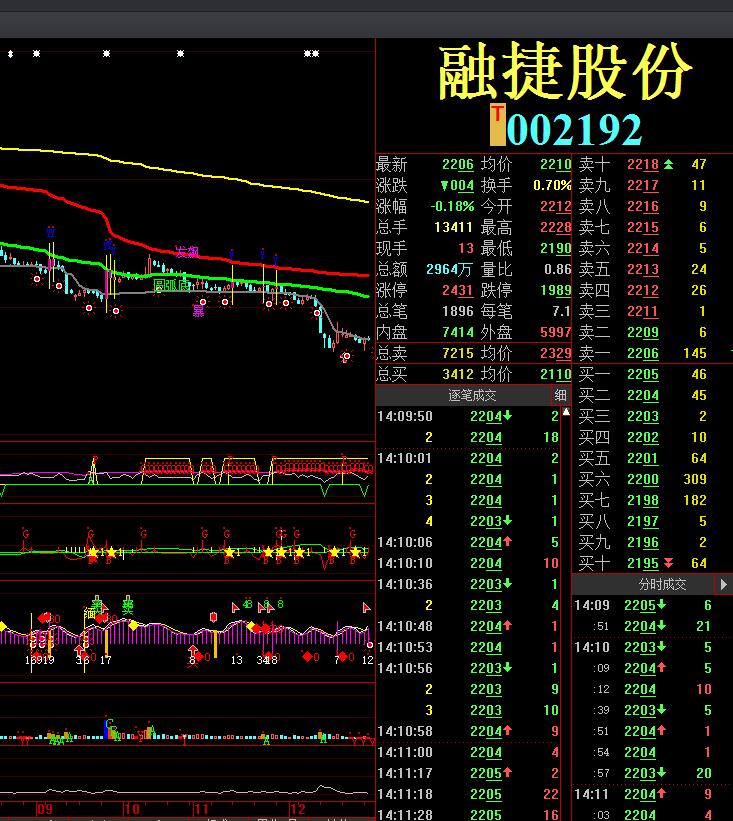Click the 买十 down-arrow indicator
Image resolution: width=733 pixels, height=821 pixels.
tap(669, 563)
